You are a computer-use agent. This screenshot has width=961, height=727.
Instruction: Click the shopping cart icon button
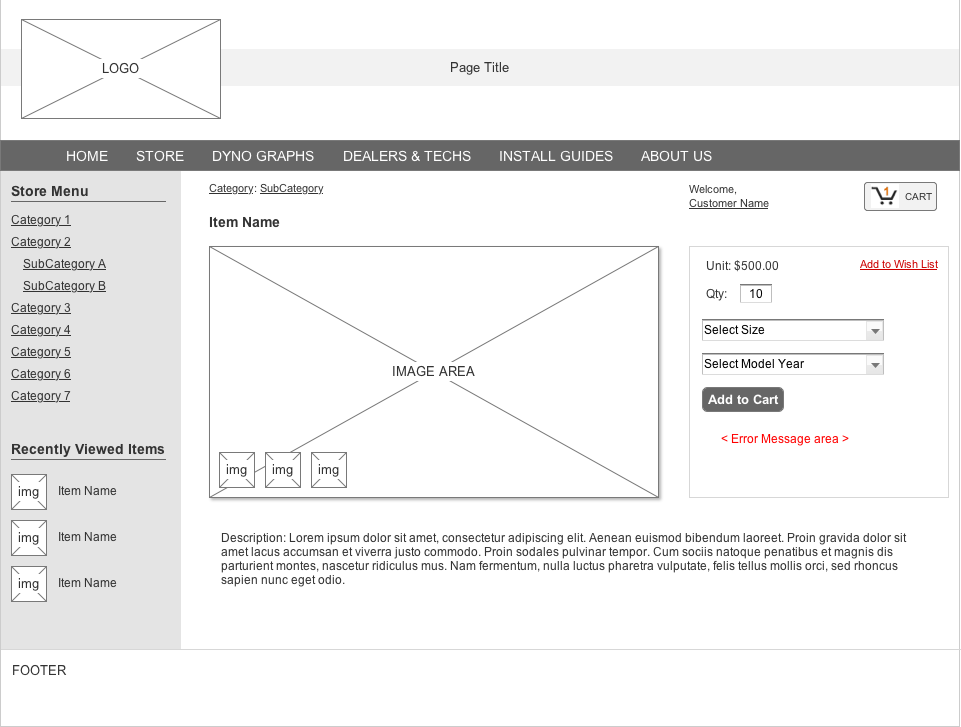coord(900,197)
